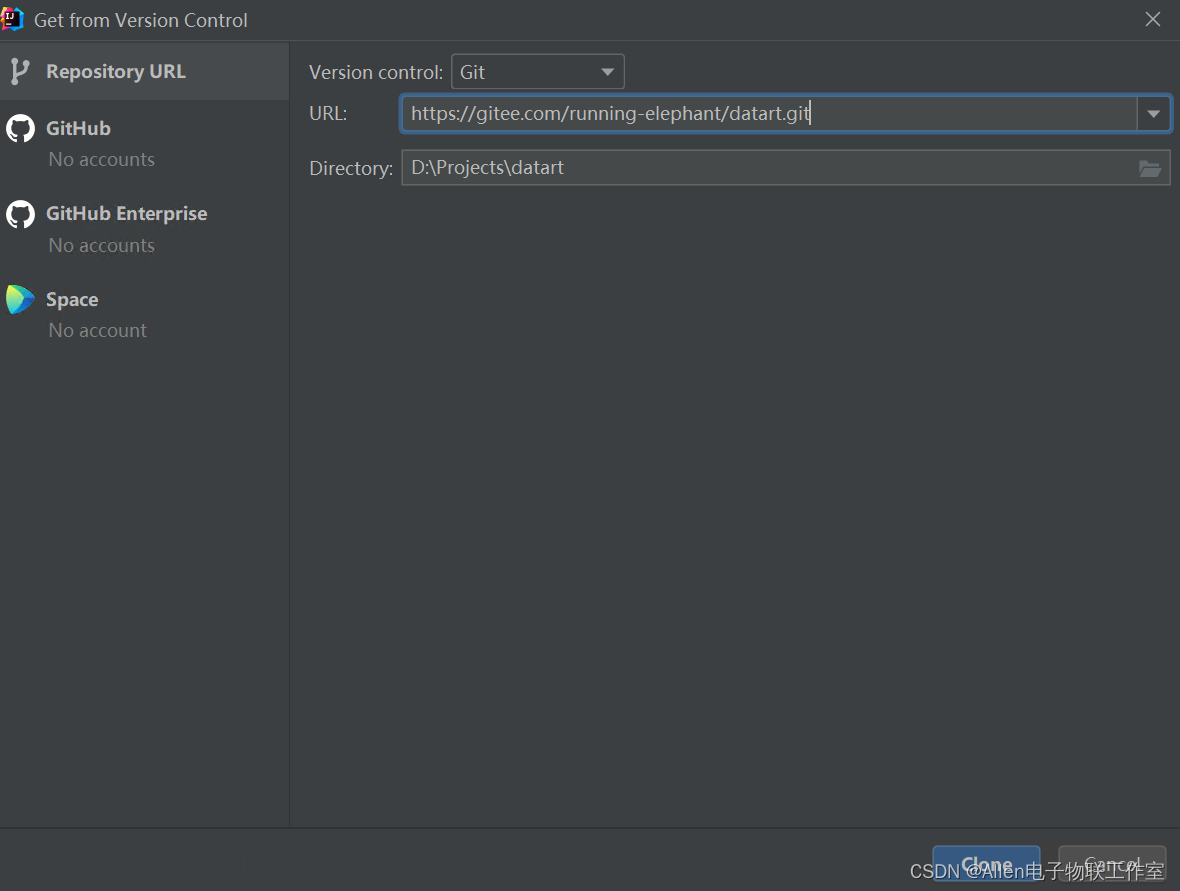The image size is (1180, 891).
Task: Click the Clone button
Action: pos(986,863)
